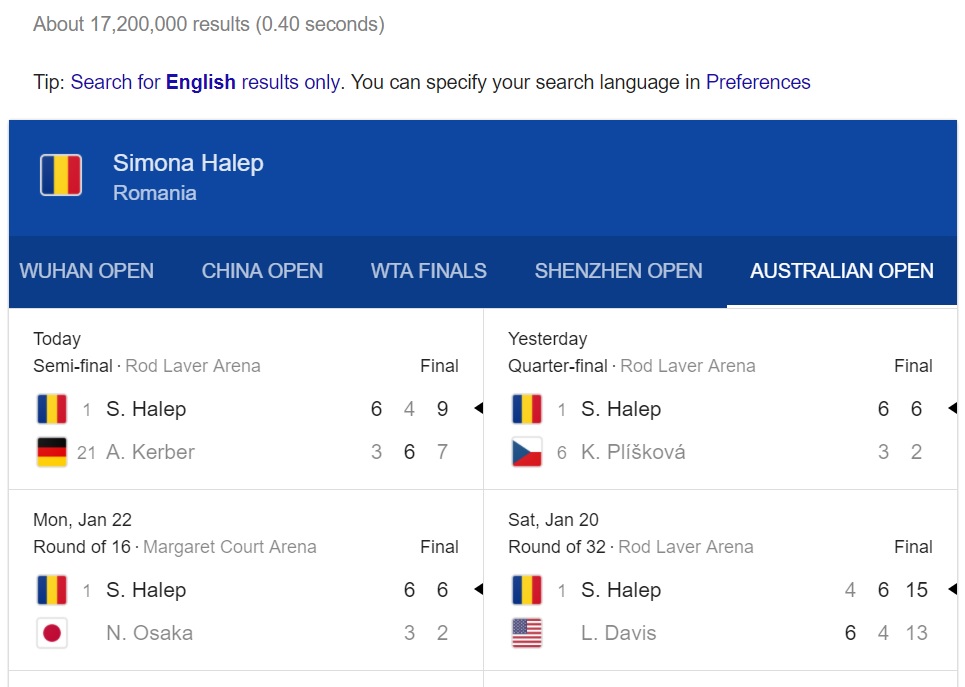Click Japan flag next to N. Osaka
Viewport: 965px width, 687px height.
pyautogui.click(x=52, y=633)
